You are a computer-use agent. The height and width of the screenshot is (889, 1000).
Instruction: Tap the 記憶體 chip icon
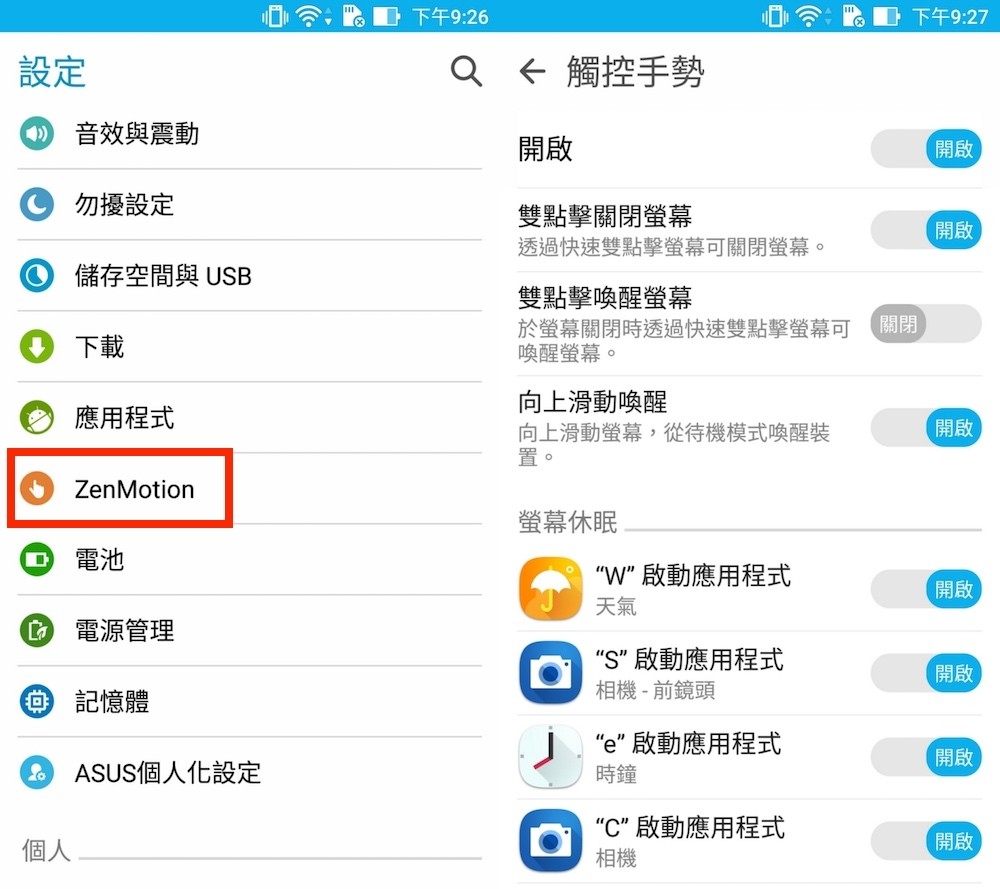[x=37, y=701]
